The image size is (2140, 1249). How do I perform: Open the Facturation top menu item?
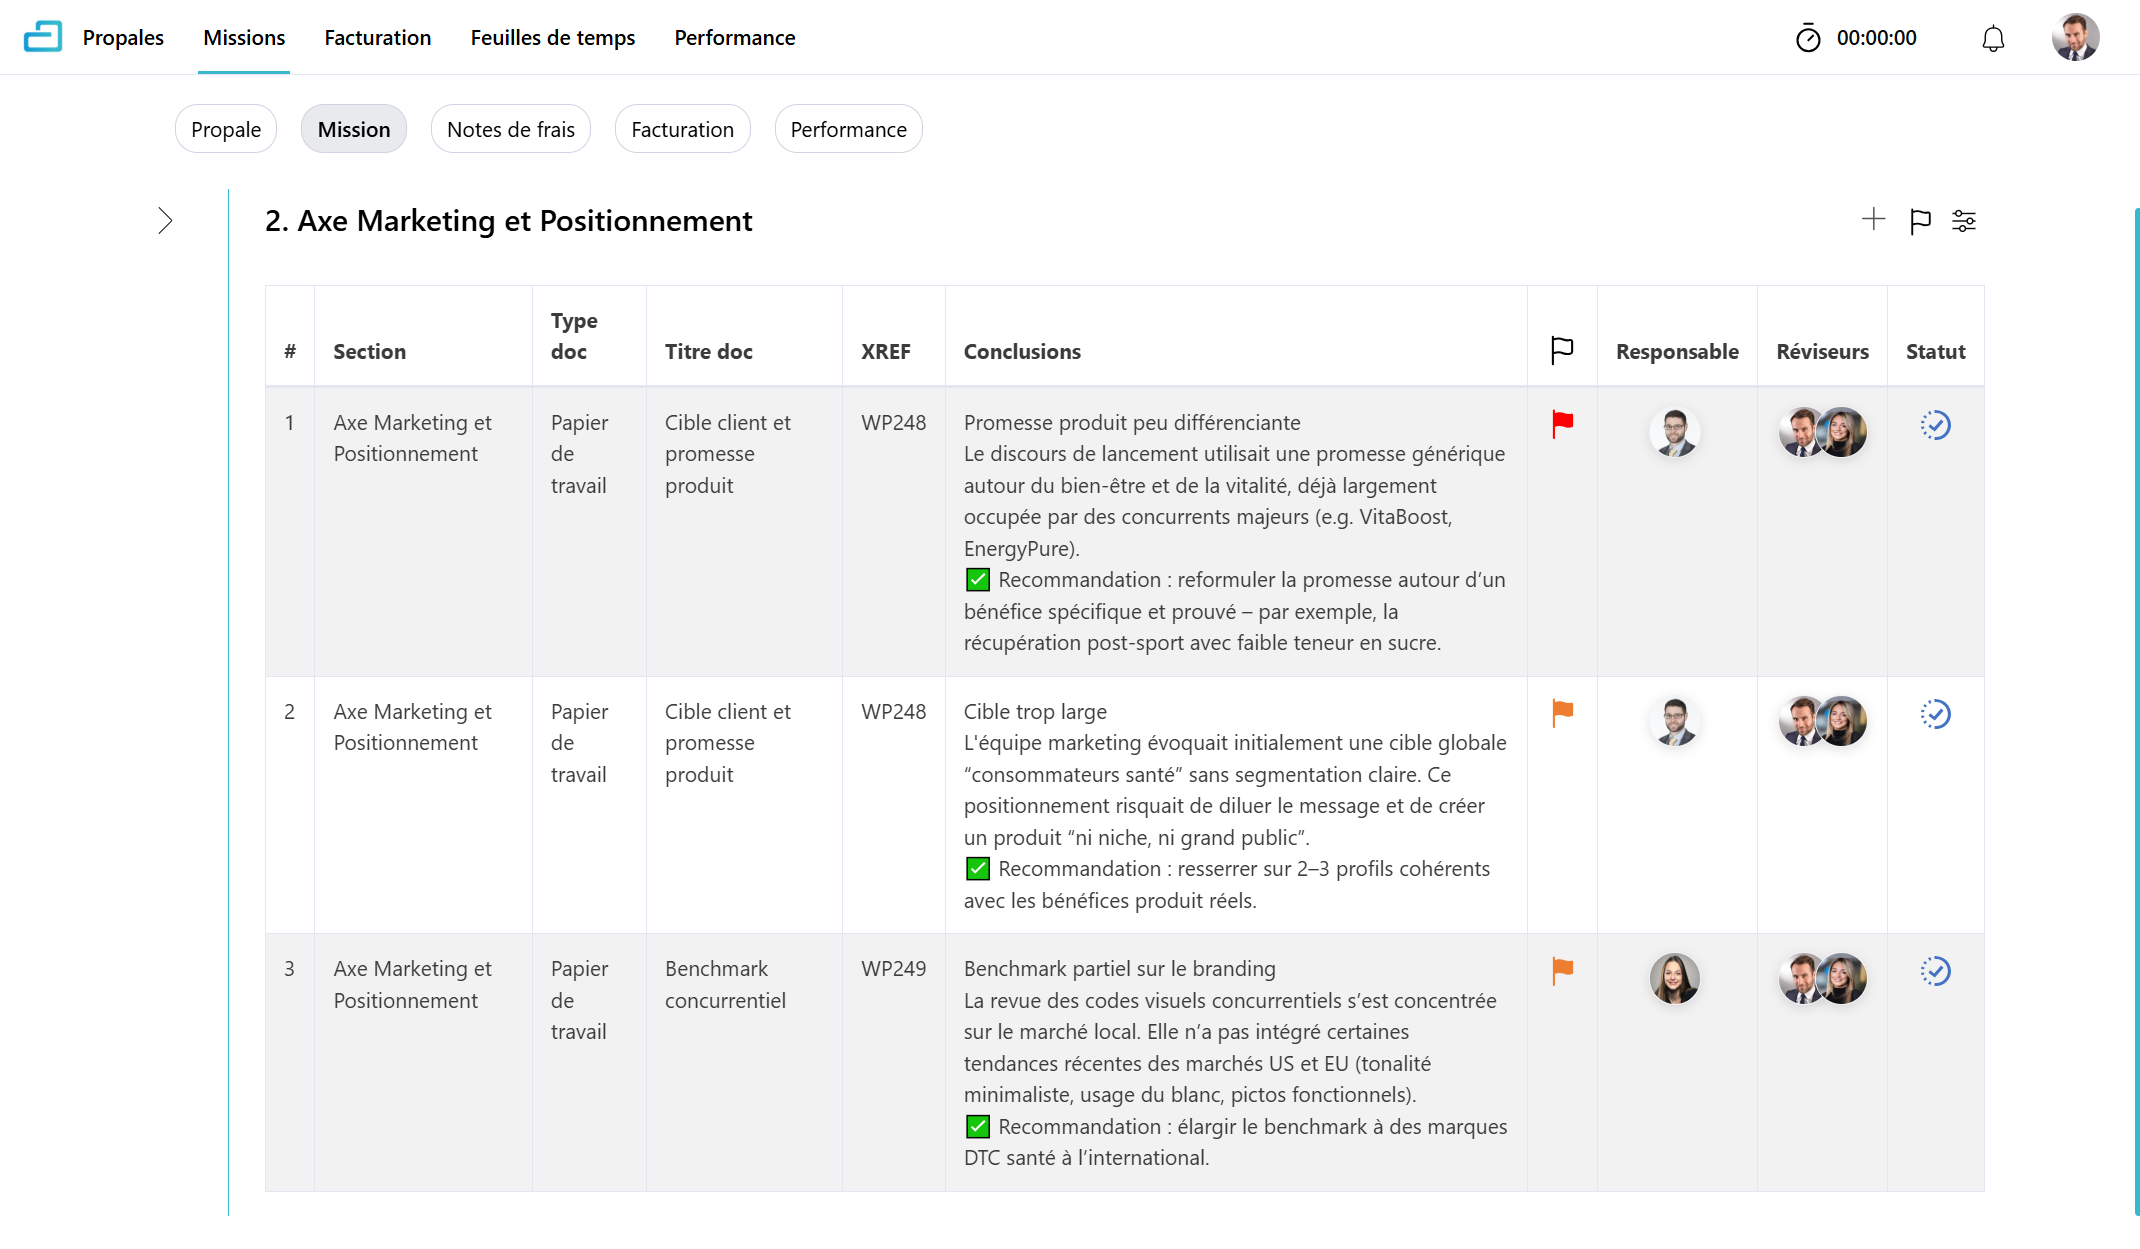(x=377, y=38)
